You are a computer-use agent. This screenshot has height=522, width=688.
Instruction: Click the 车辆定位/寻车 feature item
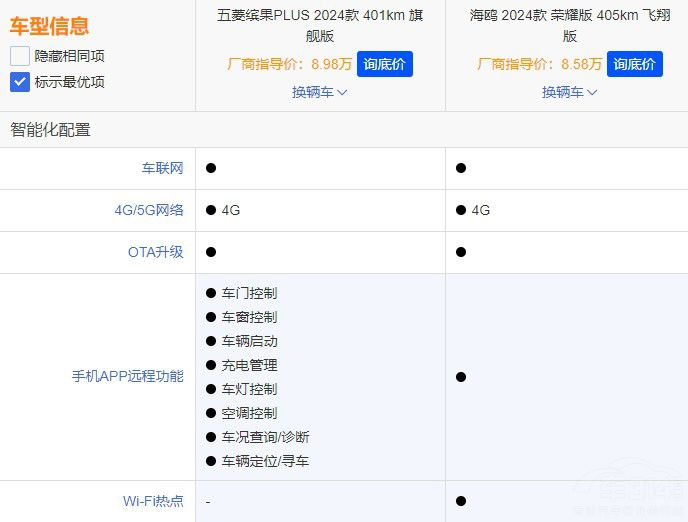265,461
